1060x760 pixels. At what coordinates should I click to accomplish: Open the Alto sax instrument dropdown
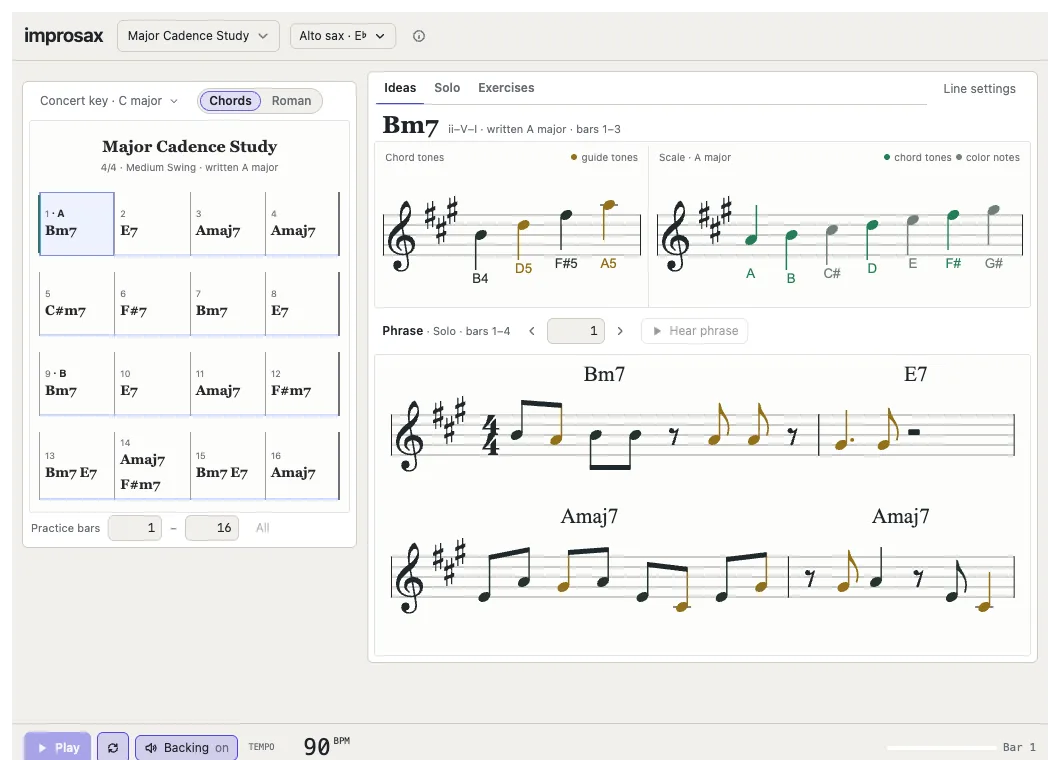click(343, 36)
